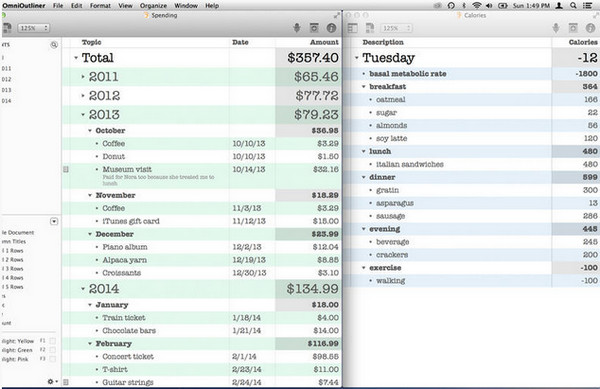The image size is (600, 389).
Task: Select the Column Titles style in sidebar
Action: click(14, 241)
